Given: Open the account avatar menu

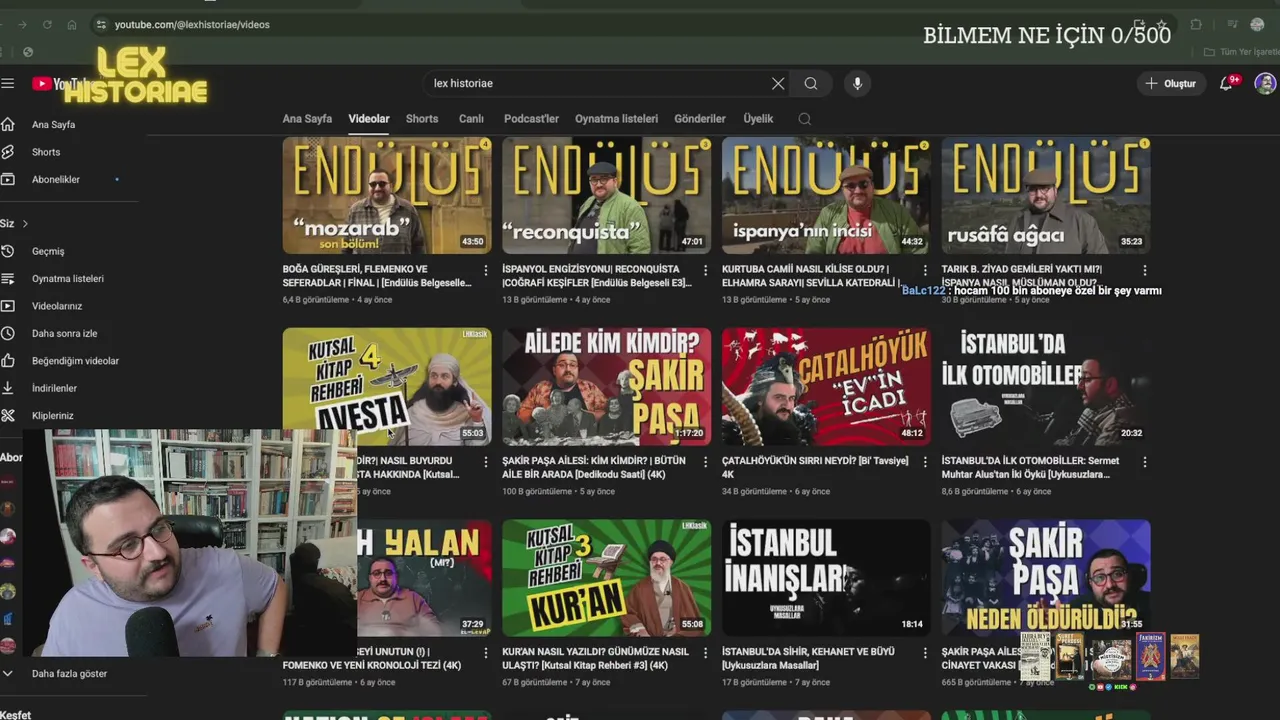Looking at the screenshot, I should pyautogui.click(x=1265, y=84).
